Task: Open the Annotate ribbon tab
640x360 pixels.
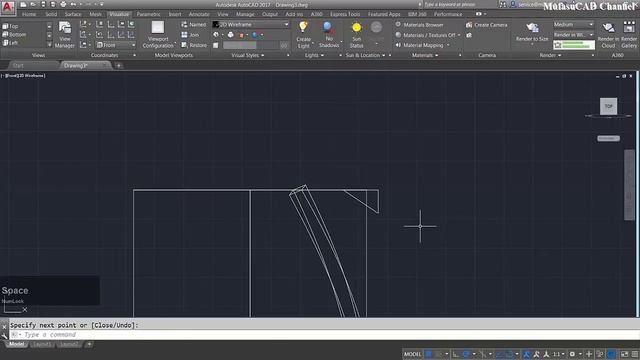Action: tap(199, 14)
